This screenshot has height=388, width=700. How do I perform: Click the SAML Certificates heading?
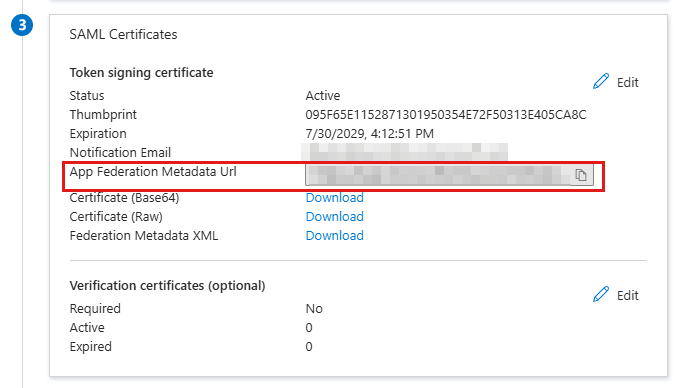(123, 34)
